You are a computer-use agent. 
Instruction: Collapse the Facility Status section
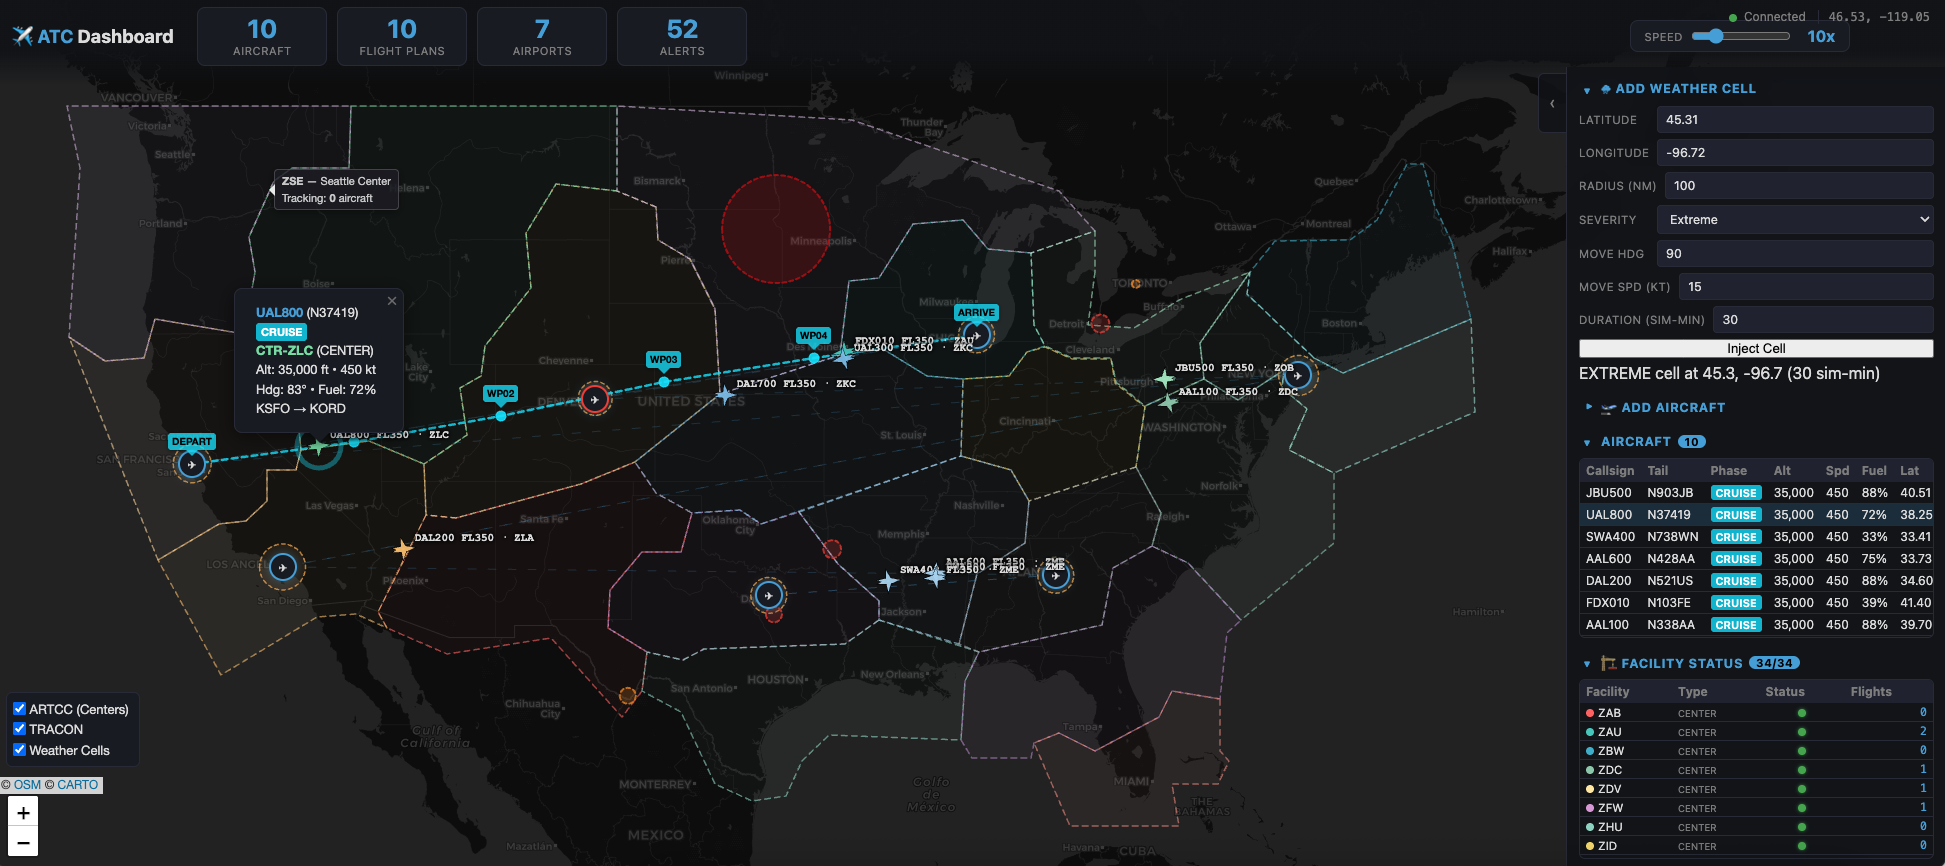point(1587,664)
